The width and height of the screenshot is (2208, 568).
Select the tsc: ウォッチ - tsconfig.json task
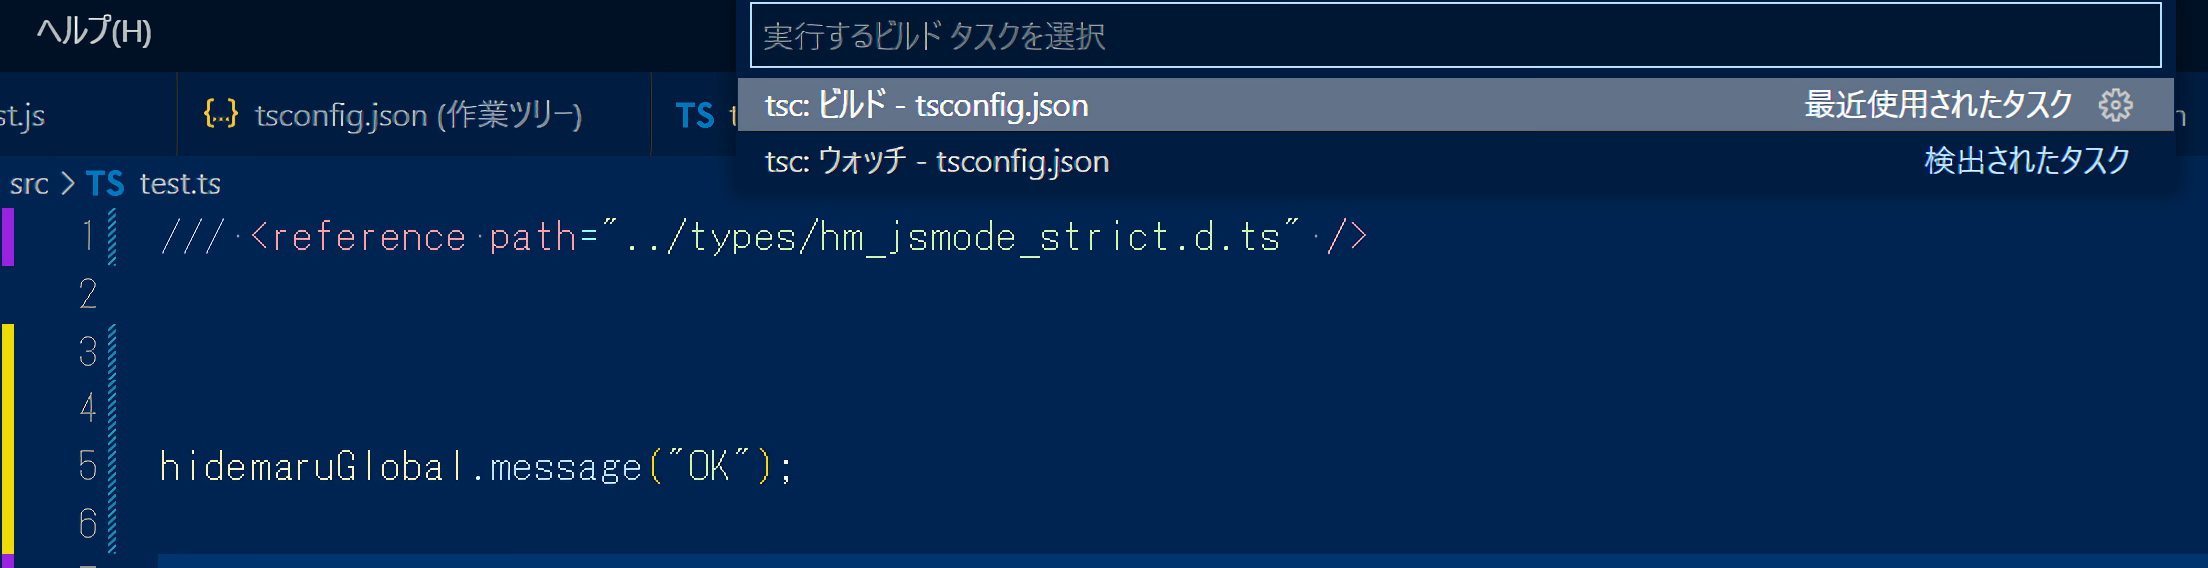[x=936, y=161]
